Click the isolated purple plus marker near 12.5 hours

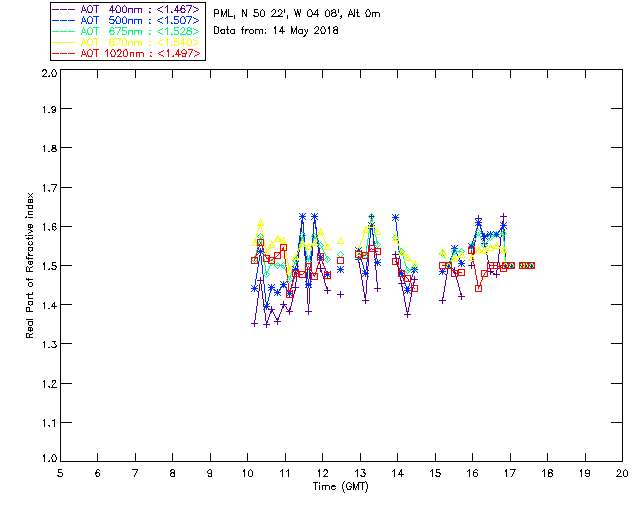340,294
